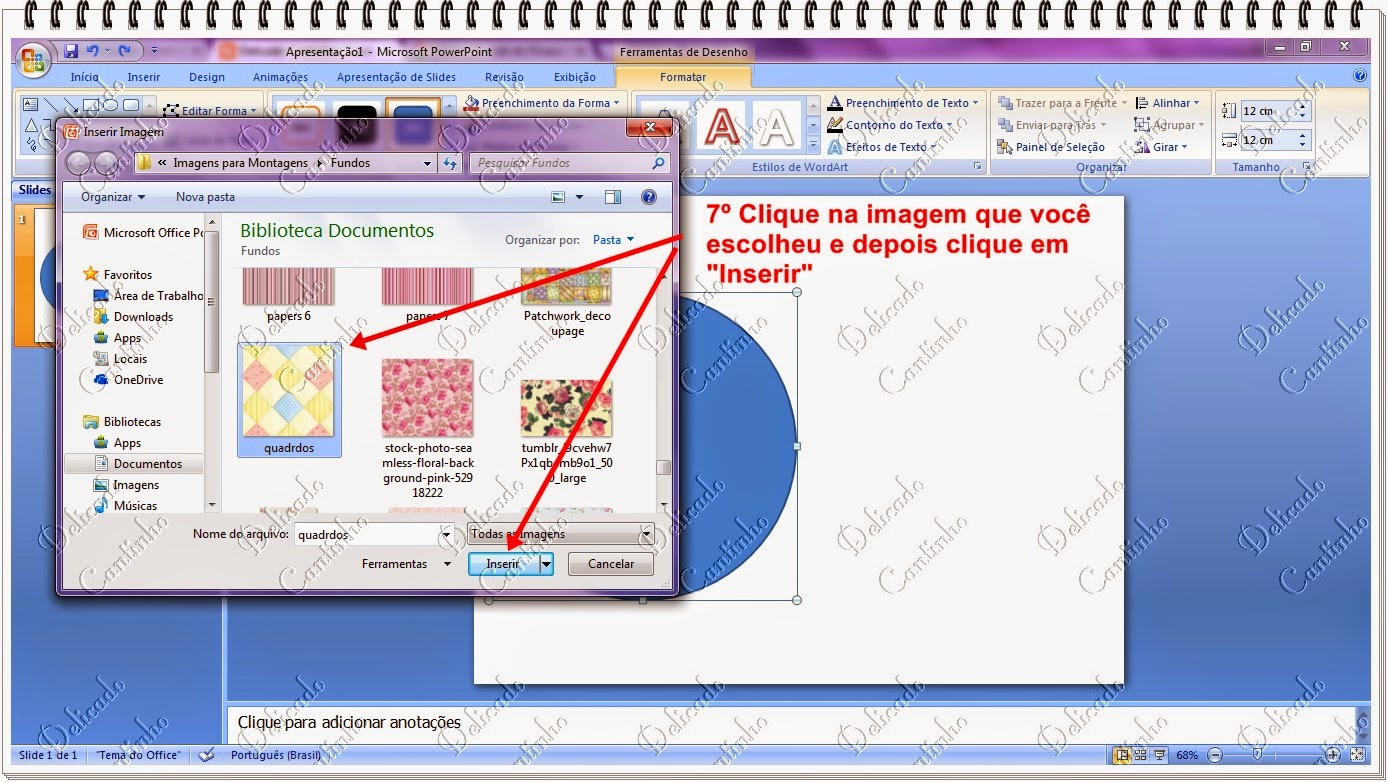Image resolution: width=1388 pixels, height=782 pixels.
Task: Click the dialog help icon
Action: point(648,197)
